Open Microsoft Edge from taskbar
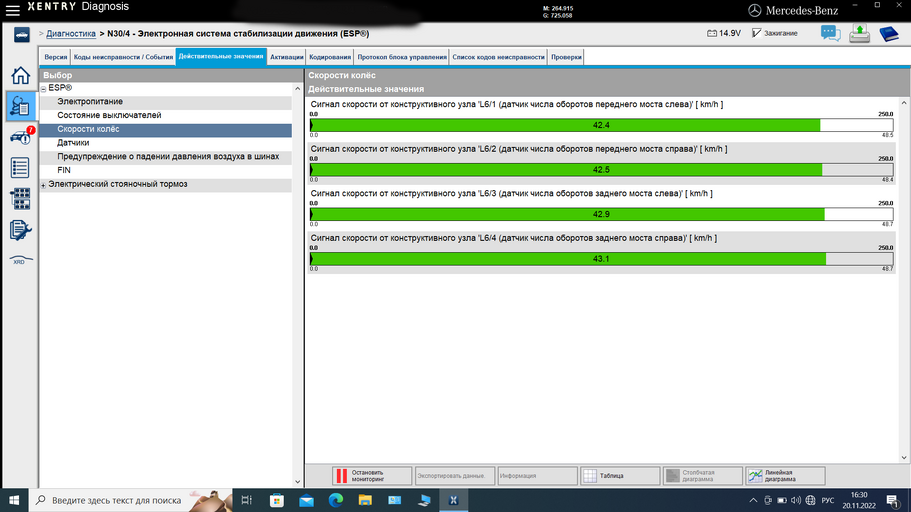Screen dimensions: 911x512 (336, 500)
